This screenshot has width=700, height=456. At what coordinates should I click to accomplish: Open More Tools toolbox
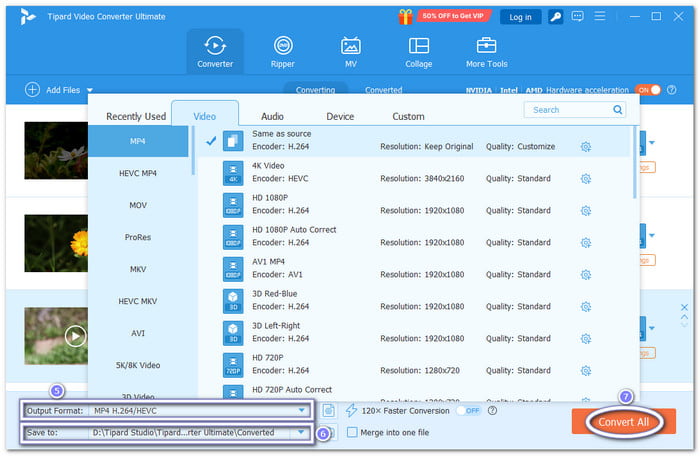pyautogui.click(x=487, y=52)
